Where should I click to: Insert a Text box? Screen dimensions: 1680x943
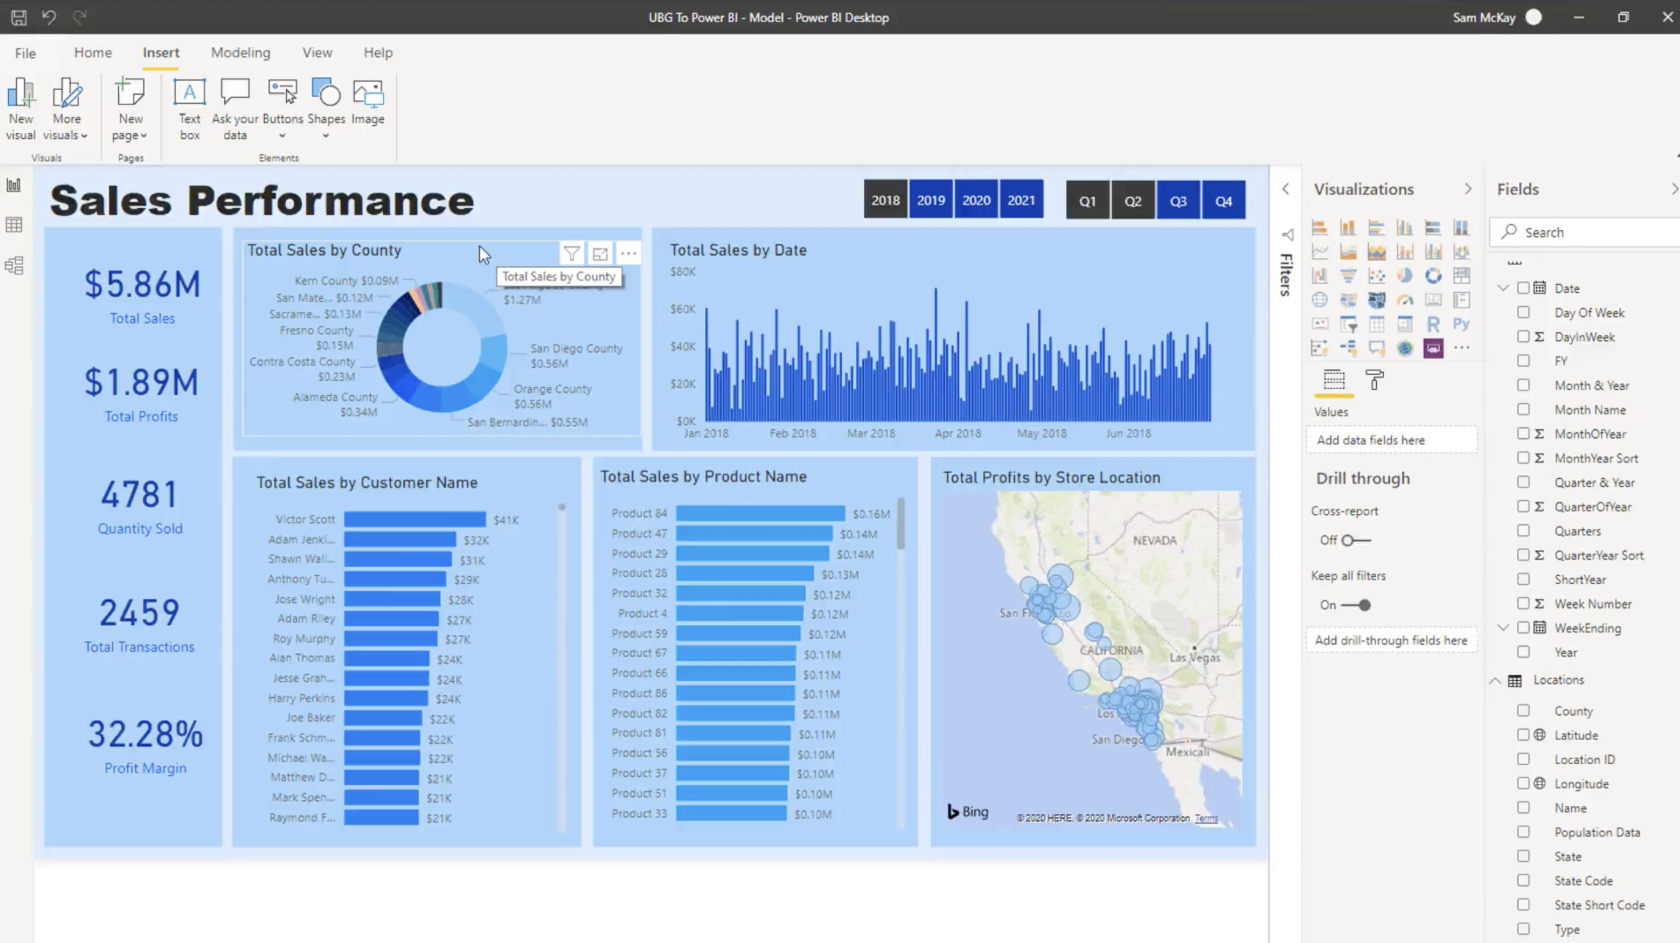click(x=189, y=109)
